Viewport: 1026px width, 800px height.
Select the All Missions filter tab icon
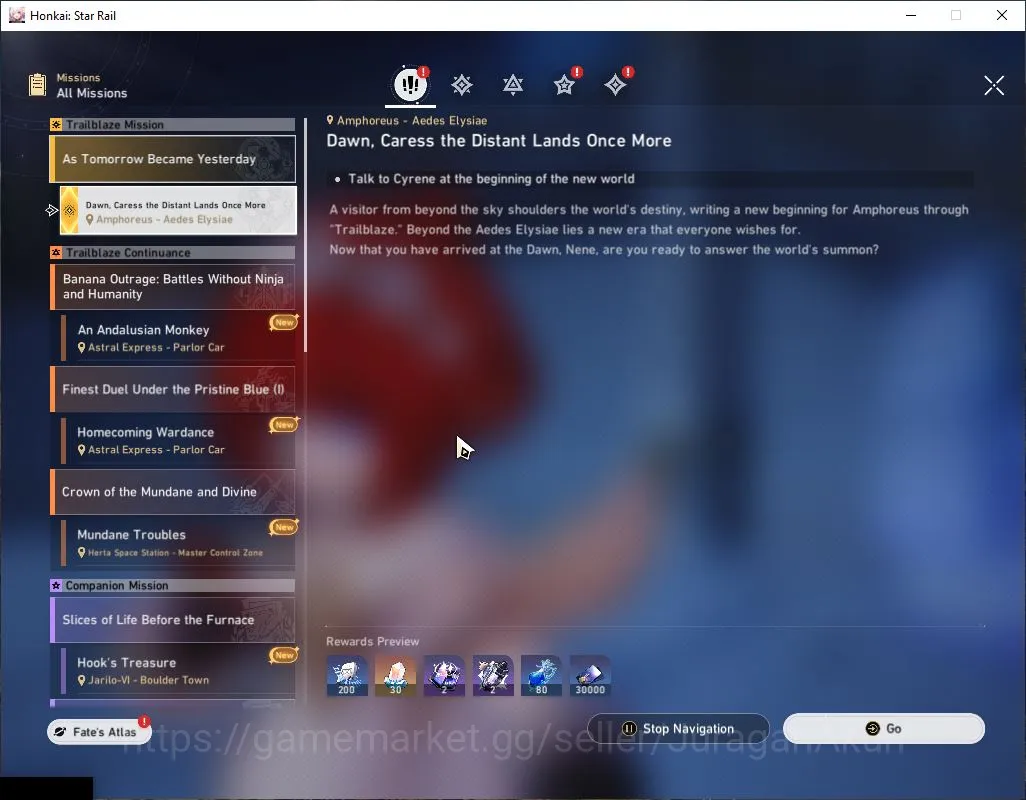tap(410, 84)
